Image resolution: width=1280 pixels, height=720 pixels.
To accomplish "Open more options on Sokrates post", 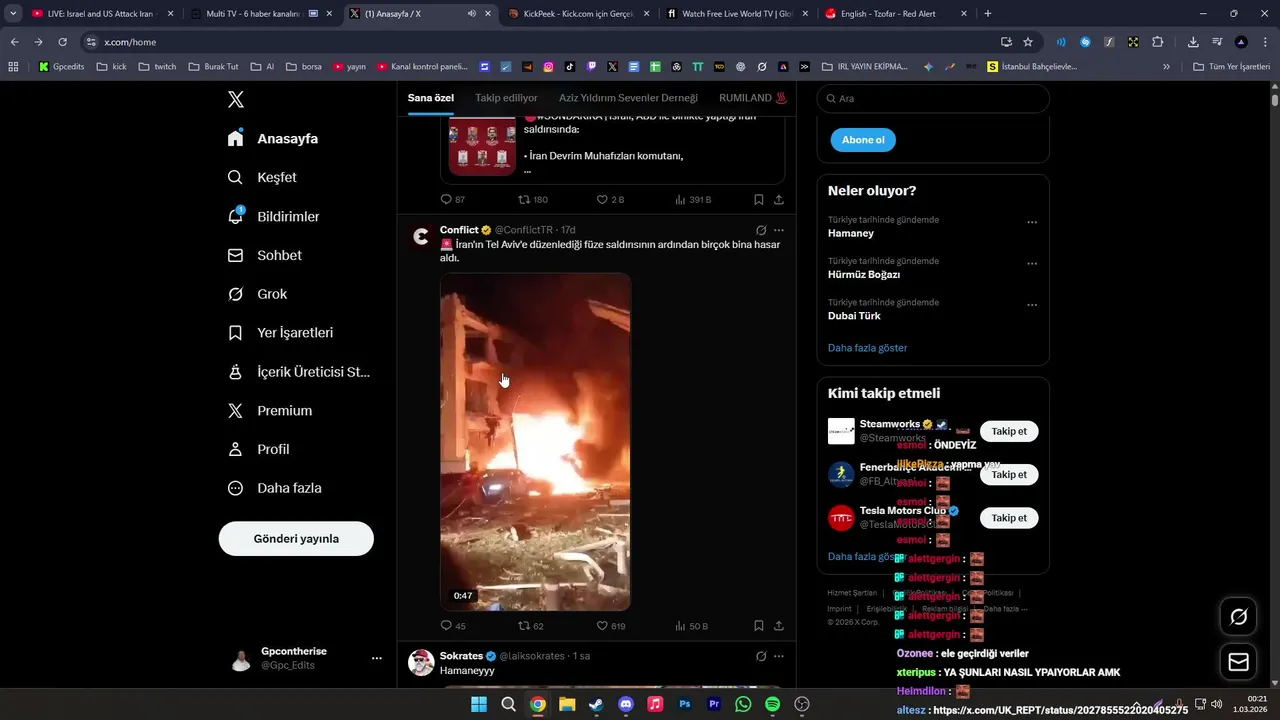I will pos(779,656).
